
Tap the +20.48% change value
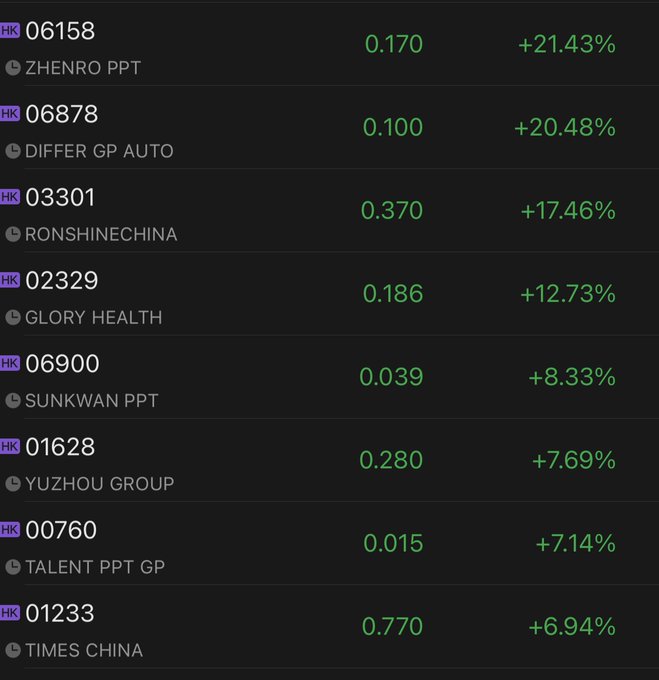tap(564, 127)
